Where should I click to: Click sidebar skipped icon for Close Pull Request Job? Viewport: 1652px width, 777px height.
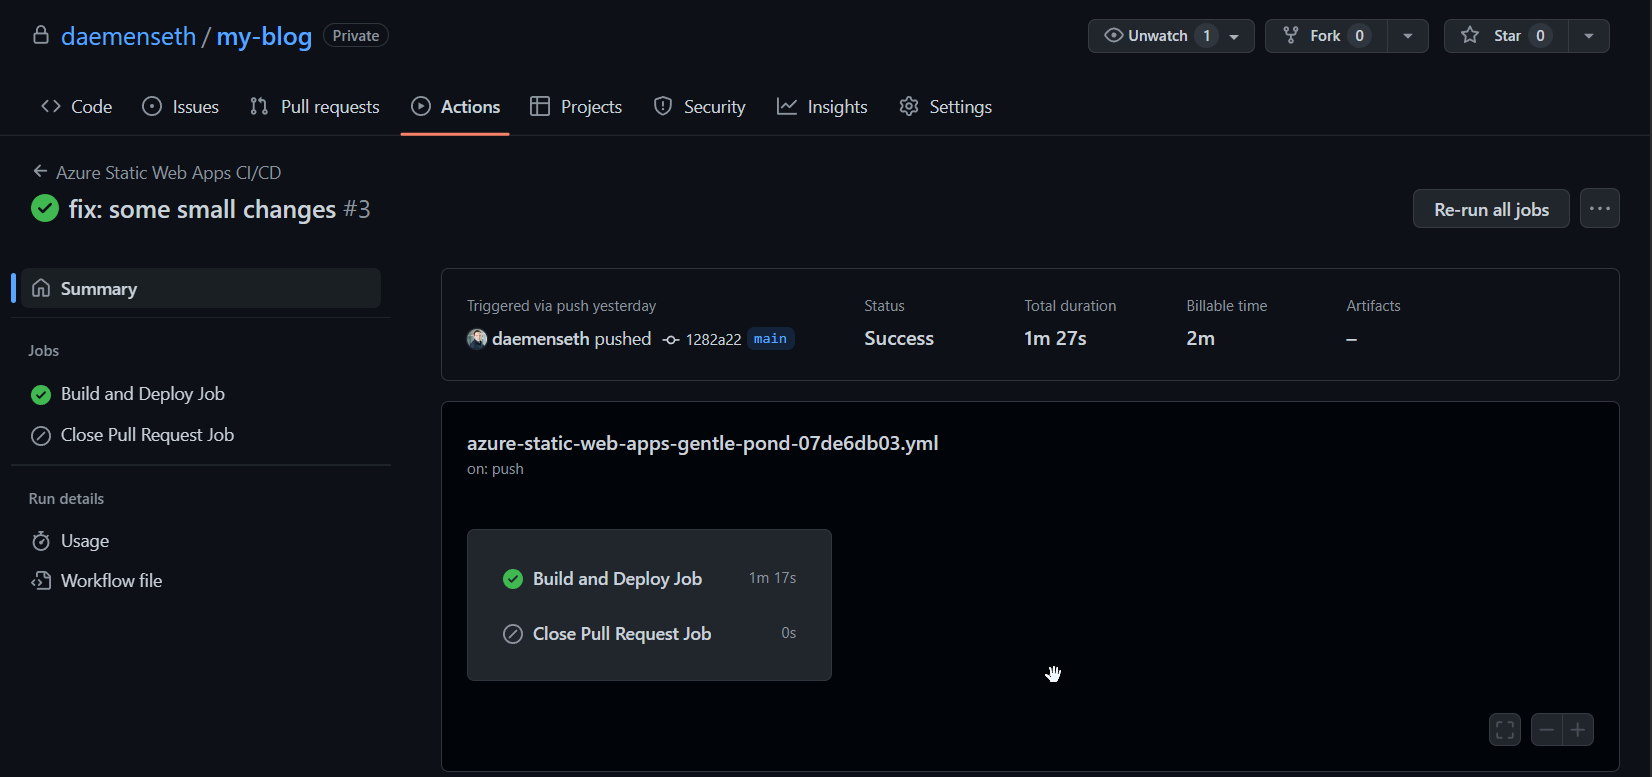[41, 435]
